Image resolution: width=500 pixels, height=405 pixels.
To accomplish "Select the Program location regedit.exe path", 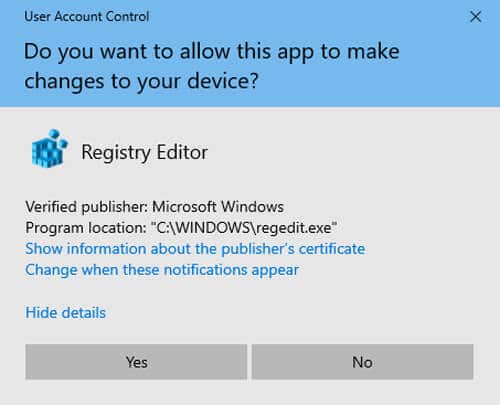I will [x=181, y=228].
